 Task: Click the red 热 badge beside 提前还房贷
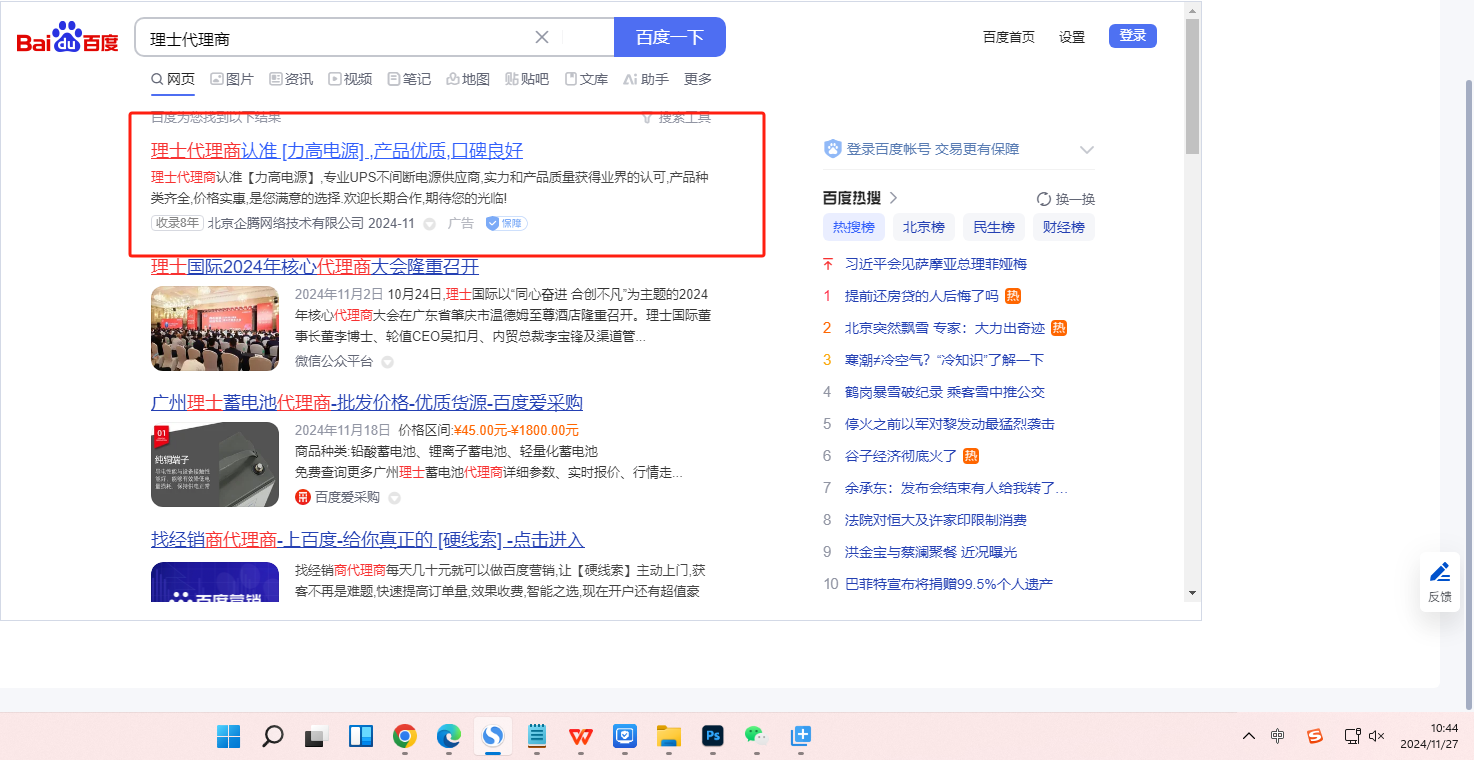click(1013, 296)
